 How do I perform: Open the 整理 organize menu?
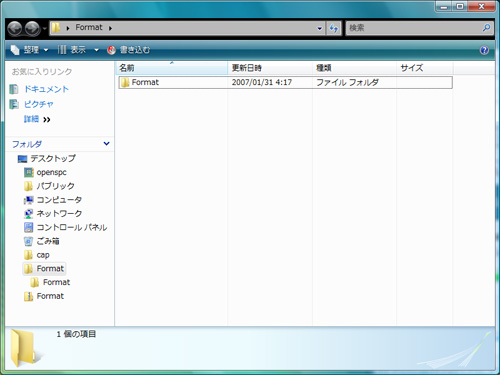coord(29,50)
